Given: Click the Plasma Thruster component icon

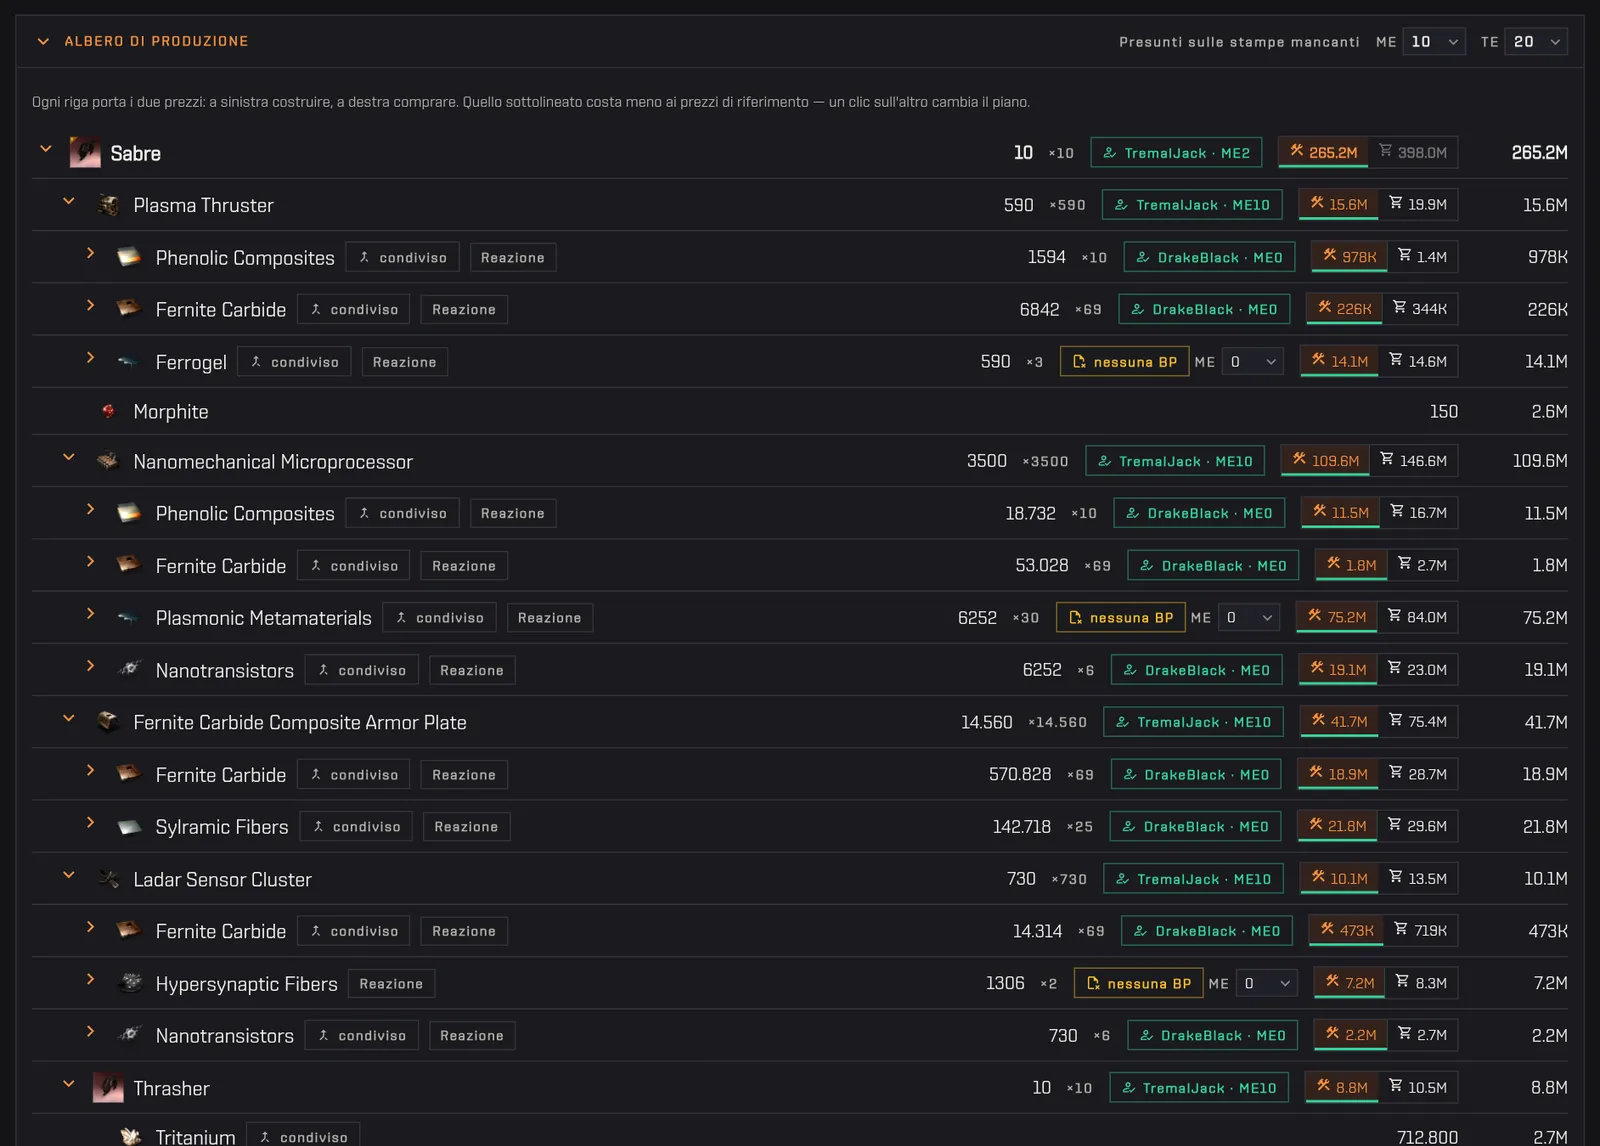Looking at the screenshot, I should 108,205.
